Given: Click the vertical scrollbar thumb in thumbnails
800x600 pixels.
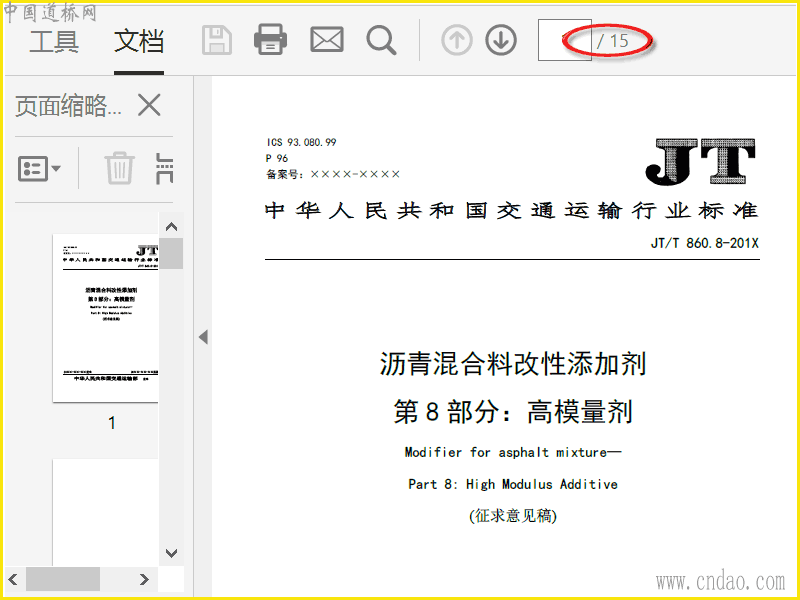Looking at the screenshot, I should [x=171, y=254].
